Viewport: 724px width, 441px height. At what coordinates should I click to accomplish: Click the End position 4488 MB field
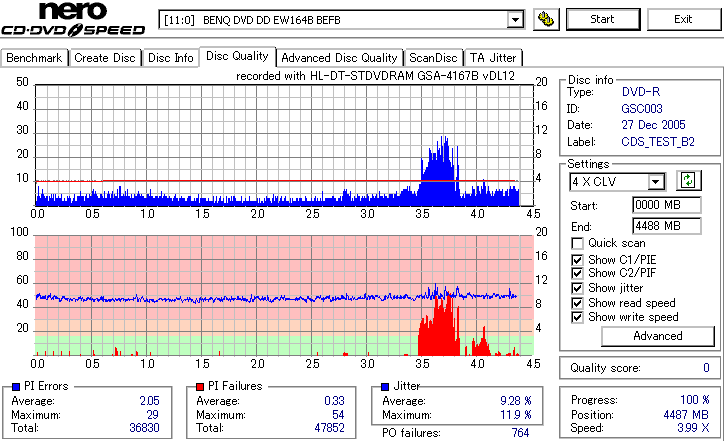click(x=666, y=226)
